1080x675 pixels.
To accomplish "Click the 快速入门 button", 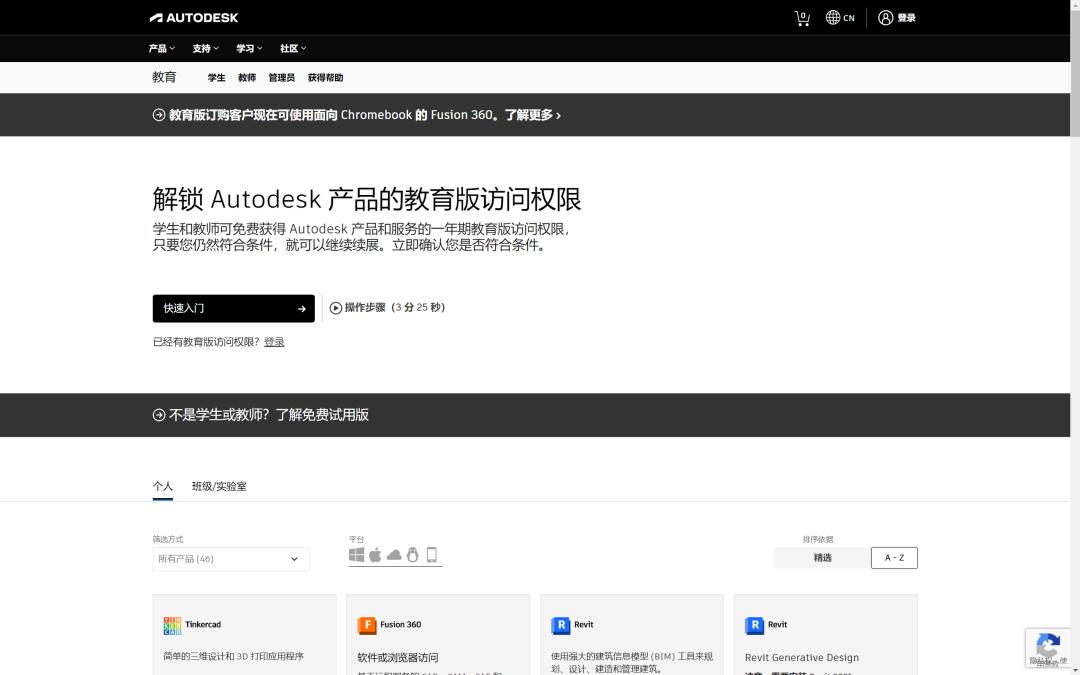I will click(x=233, y=308).
